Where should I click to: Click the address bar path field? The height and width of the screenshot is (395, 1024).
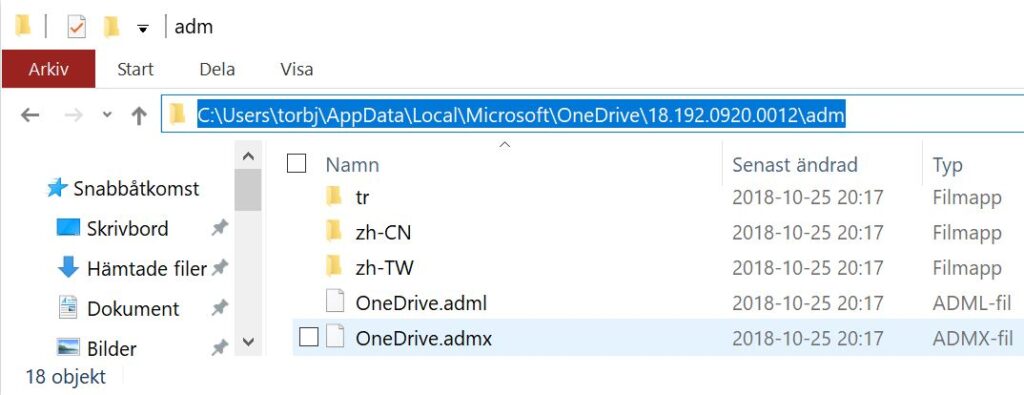592,116
